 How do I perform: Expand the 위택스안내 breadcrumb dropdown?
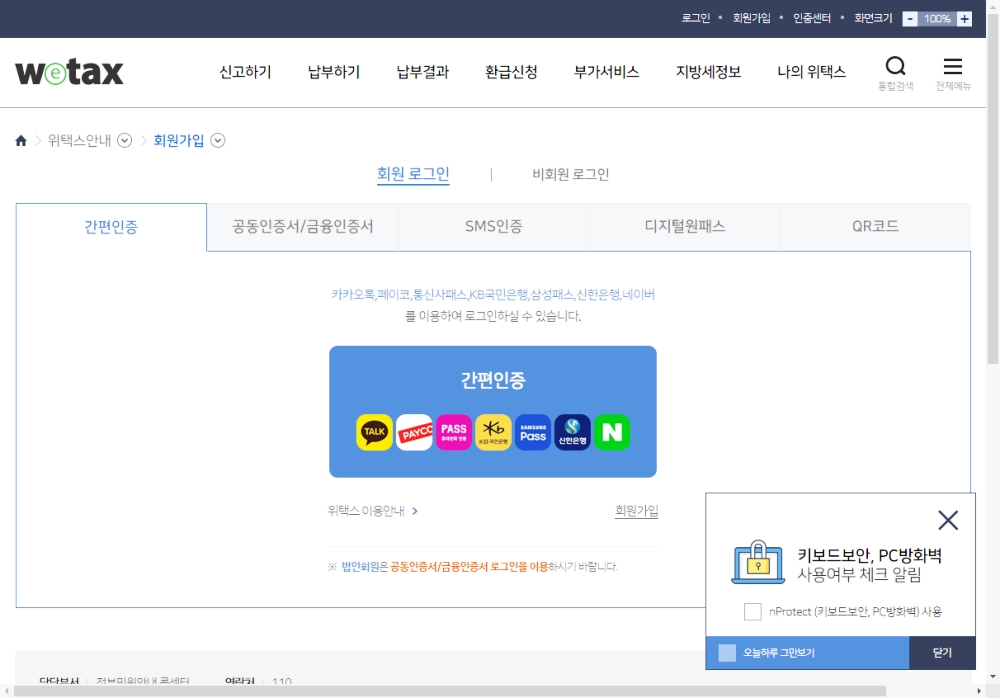click(124, 140)
